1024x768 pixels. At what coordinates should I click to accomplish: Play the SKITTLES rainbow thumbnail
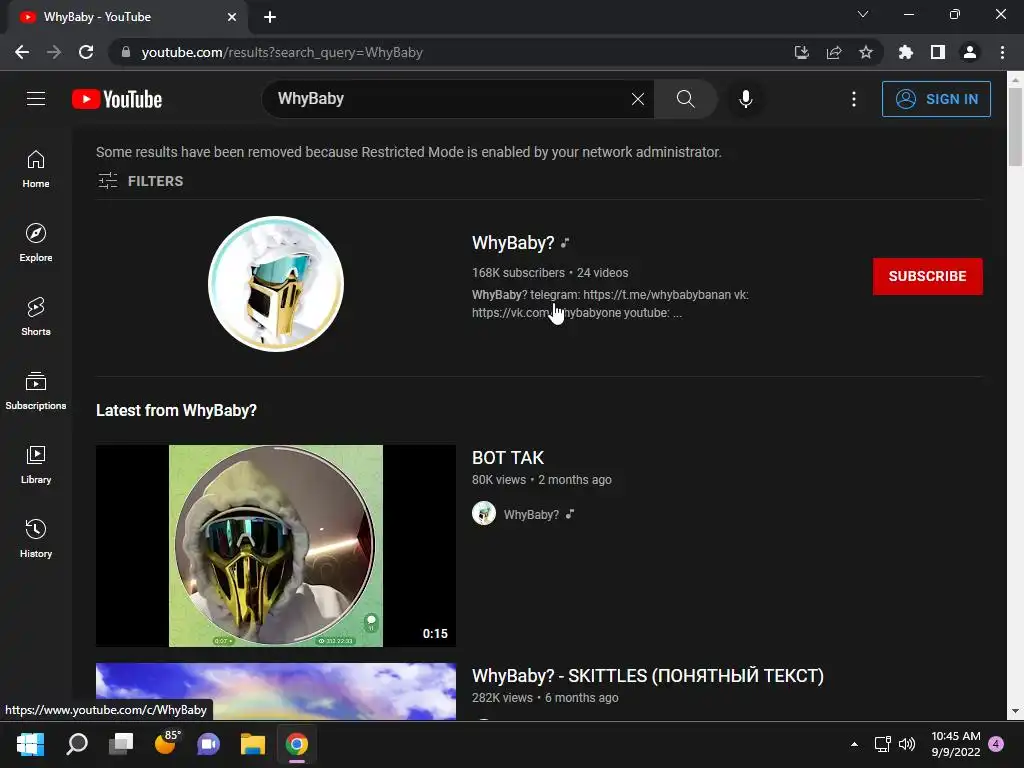click(276, 692)
